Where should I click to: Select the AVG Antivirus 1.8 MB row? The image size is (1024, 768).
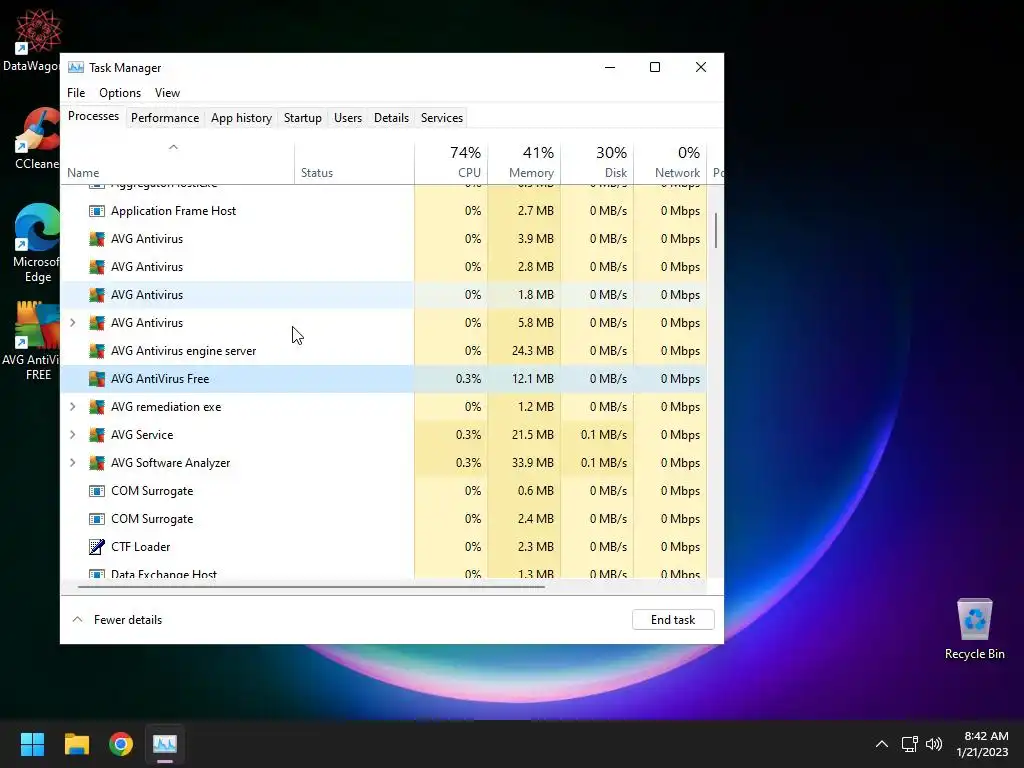384,295
